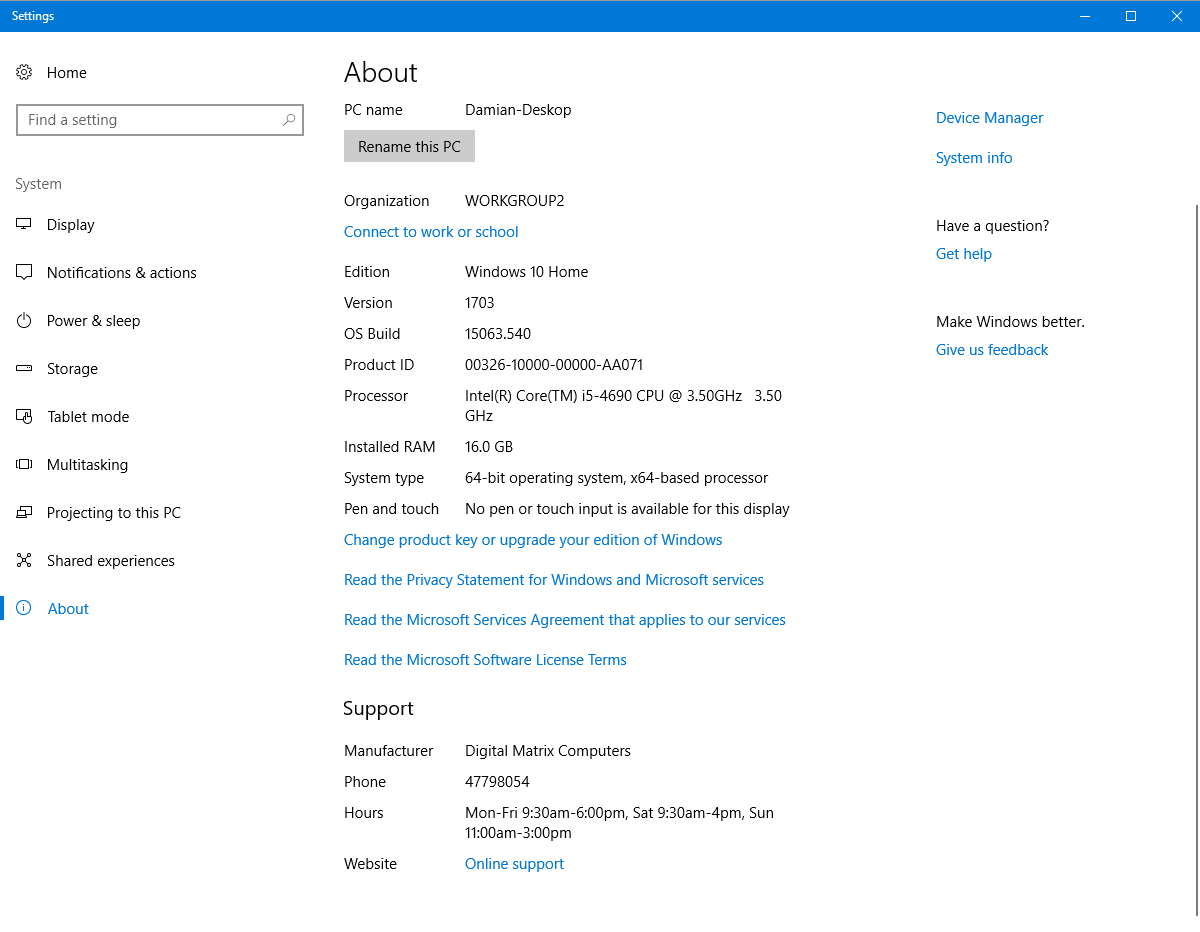The width and height of the screenshot is (1200, 932).
Task: Click Windows 10 Home edition text
Action: pyautogui.click(x=526, y=272)
